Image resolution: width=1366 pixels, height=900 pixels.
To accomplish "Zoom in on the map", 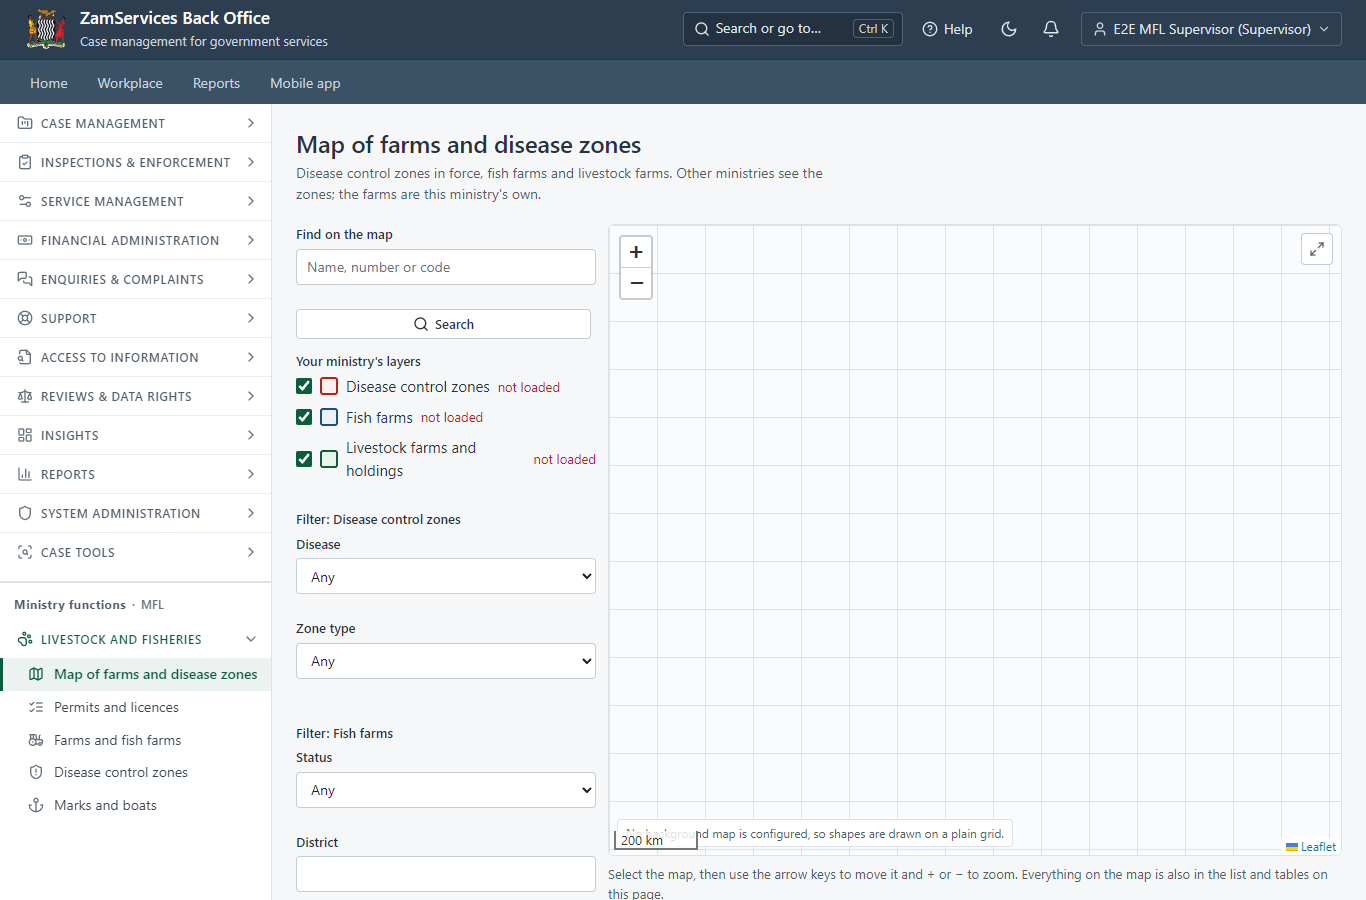I will click(x=636, y=252).
